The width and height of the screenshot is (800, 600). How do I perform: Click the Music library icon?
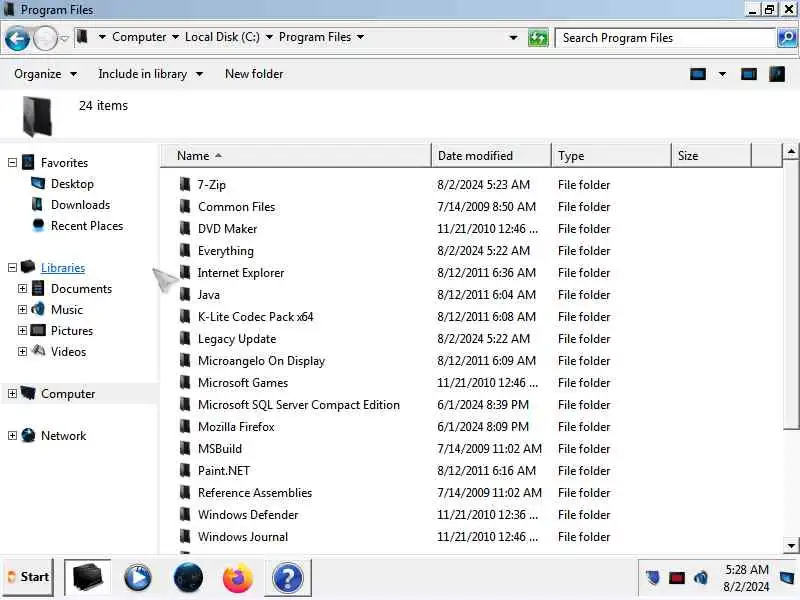[38, 309]
